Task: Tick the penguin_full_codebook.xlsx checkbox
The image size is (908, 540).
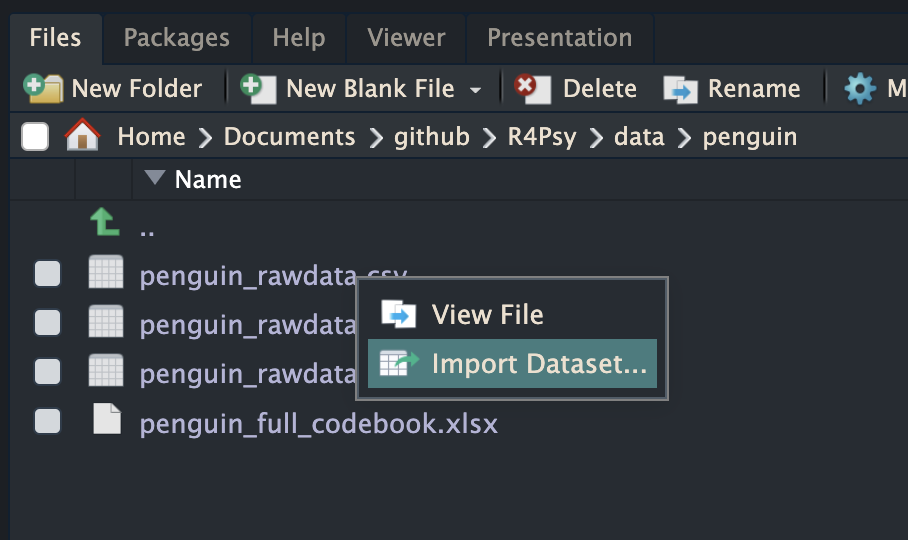Action: pos(47,421)
